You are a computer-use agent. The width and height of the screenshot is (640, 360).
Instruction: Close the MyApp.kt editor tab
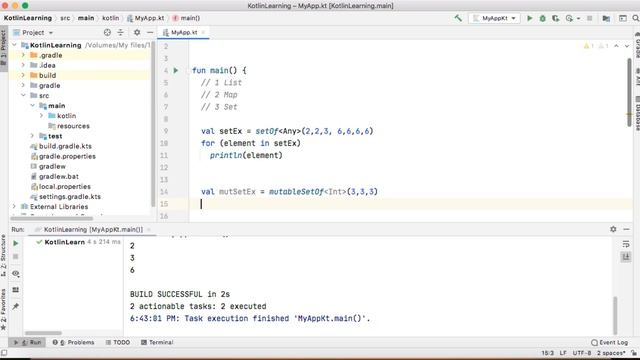[203, 32]
